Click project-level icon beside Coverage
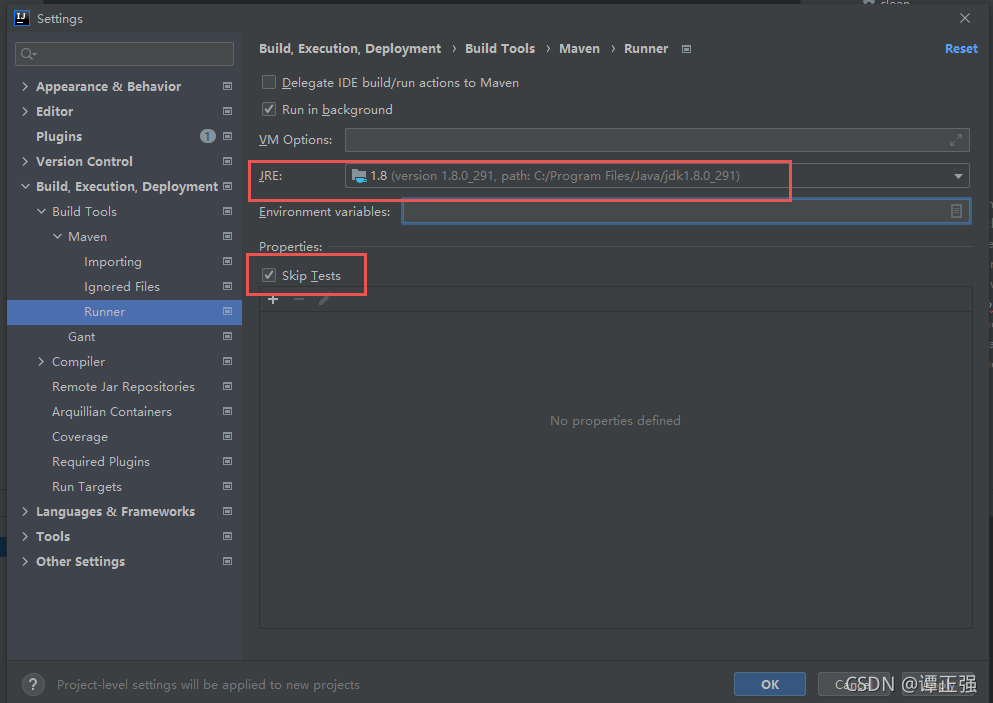 click(x=227, y=436)
